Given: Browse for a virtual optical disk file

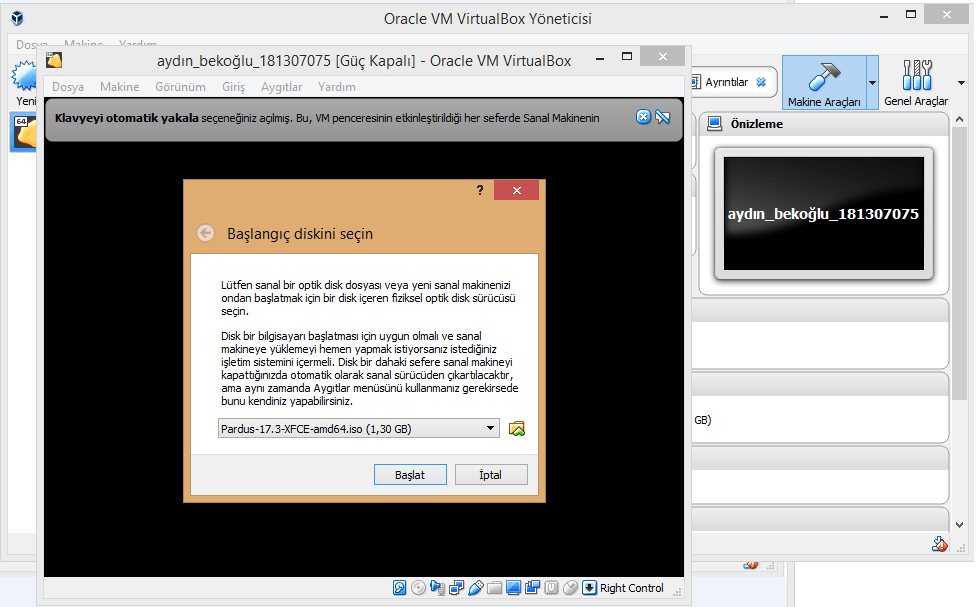Looking at the screenshot, I should click(516, 429).
